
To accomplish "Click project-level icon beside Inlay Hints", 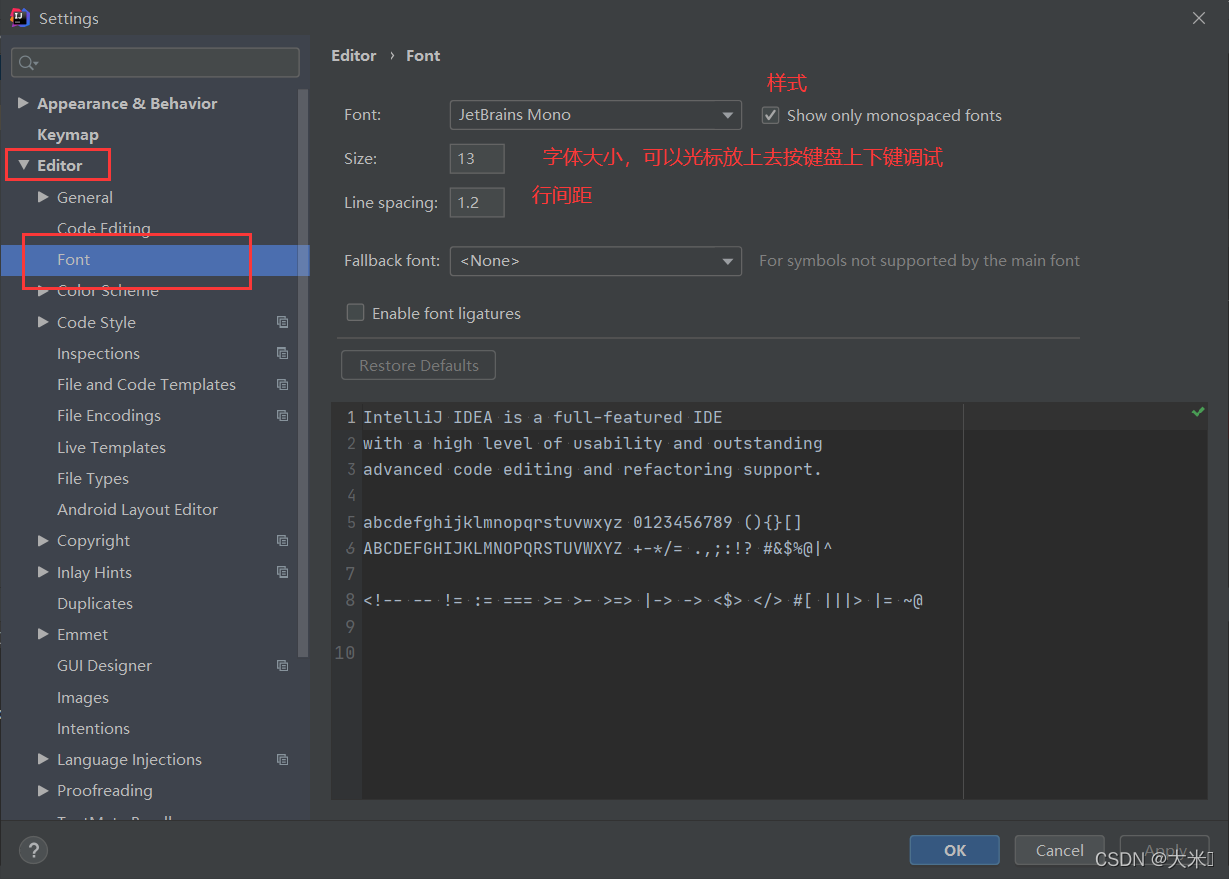I will (283, 572).
